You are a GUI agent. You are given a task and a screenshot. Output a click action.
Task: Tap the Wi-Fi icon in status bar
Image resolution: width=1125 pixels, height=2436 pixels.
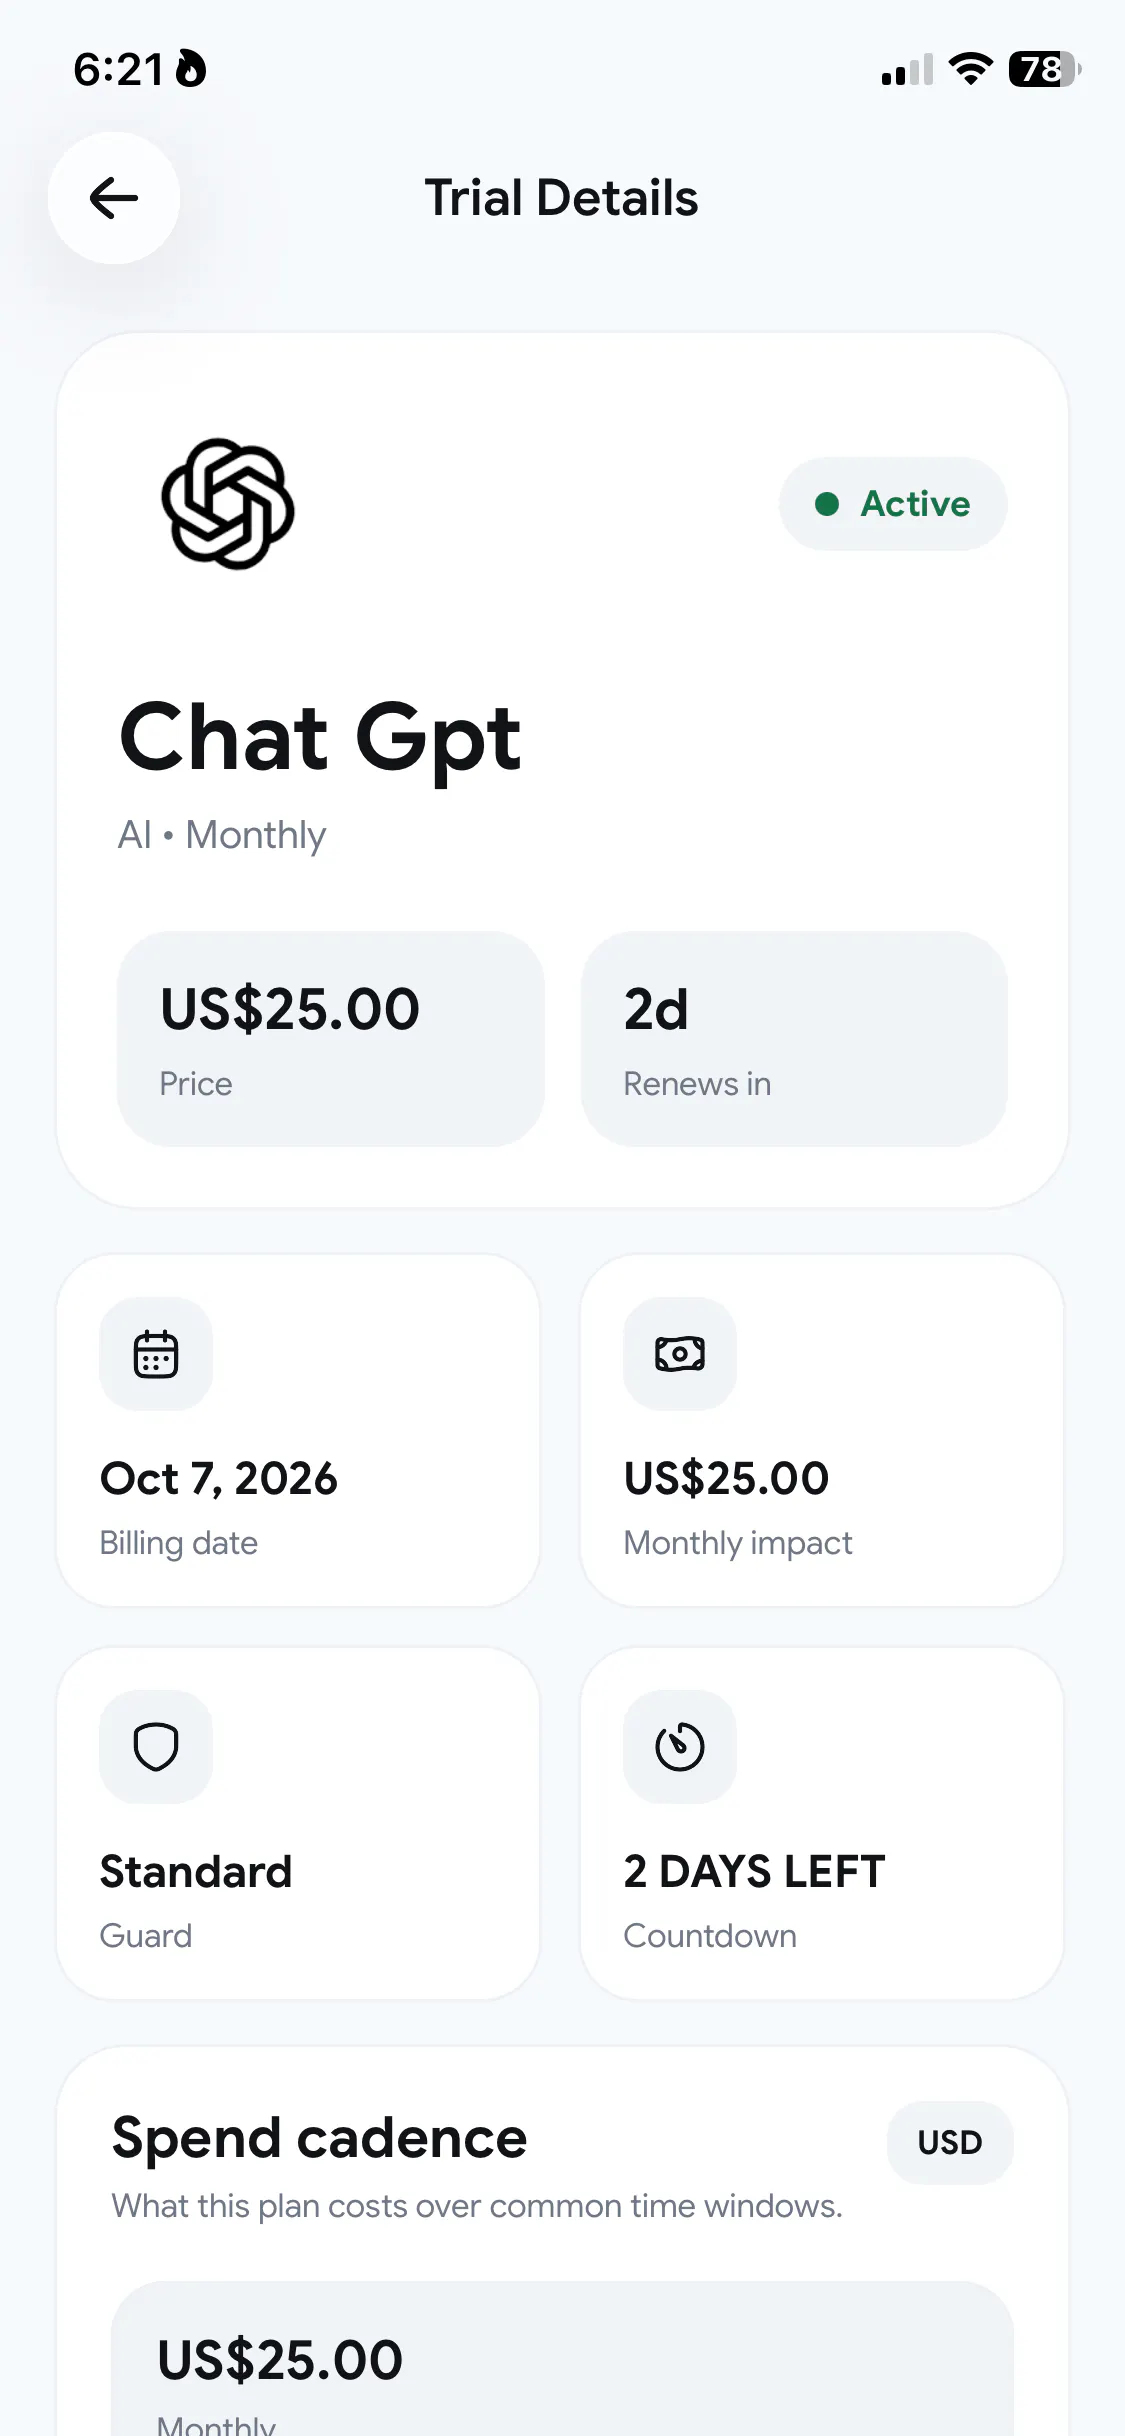click(970, 69)
